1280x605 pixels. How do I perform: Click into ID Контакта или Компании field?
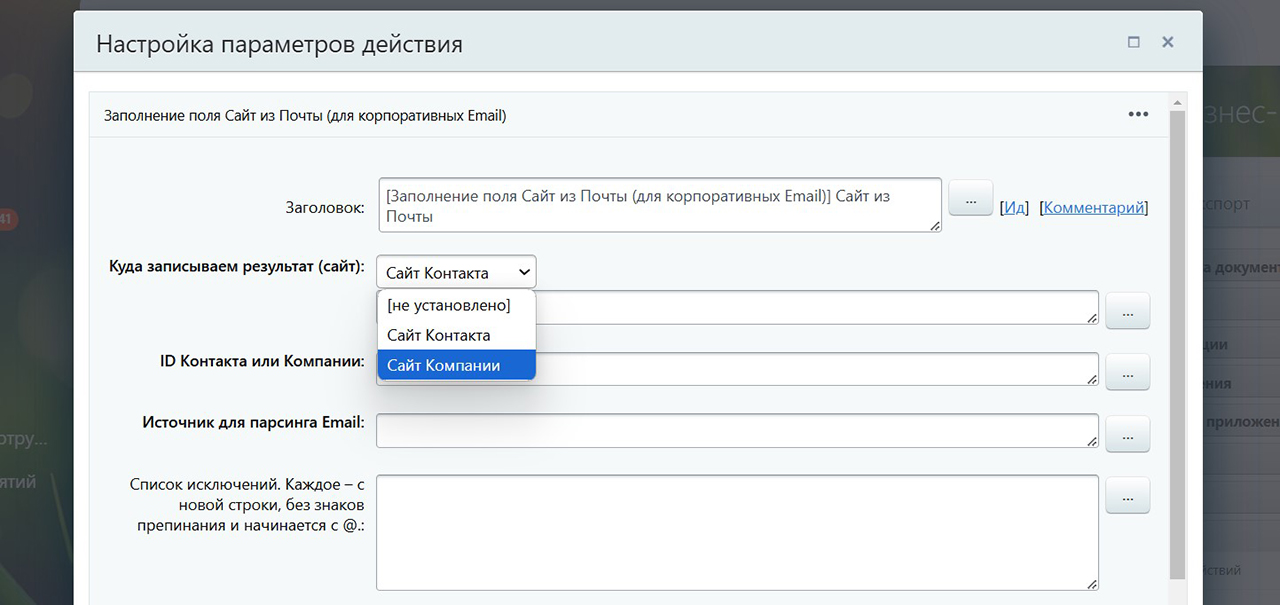pyautogui.click(x=800, y=369)
